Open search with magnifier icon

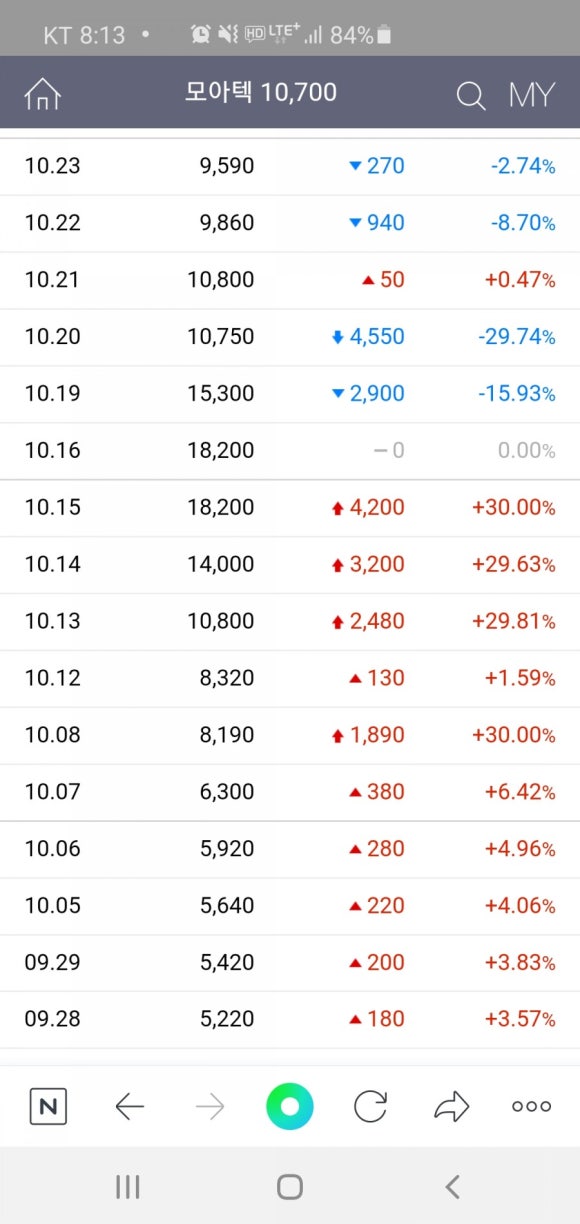[x=470, y=95]
